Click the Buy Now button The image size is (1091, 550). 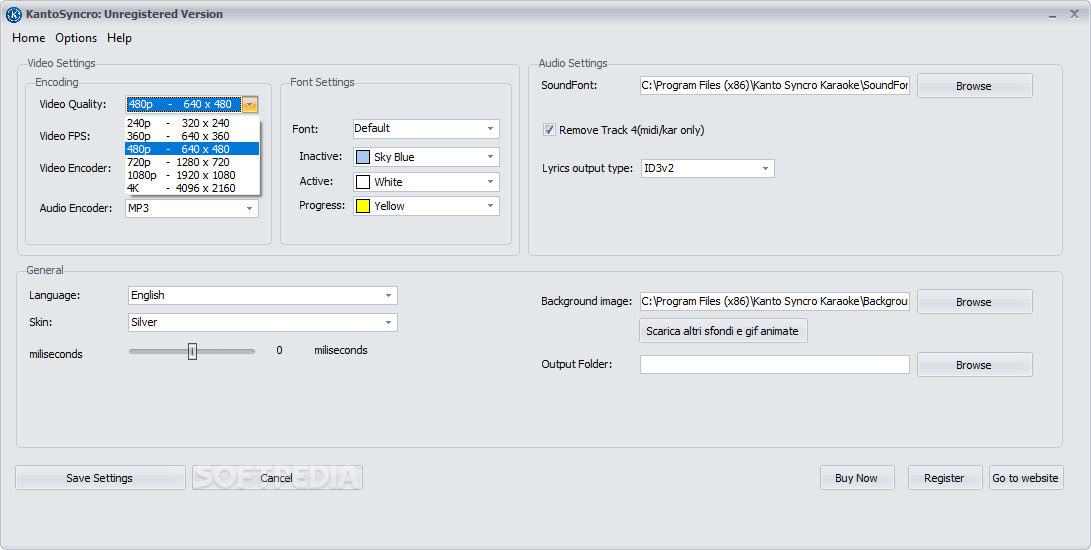[857, 478]
